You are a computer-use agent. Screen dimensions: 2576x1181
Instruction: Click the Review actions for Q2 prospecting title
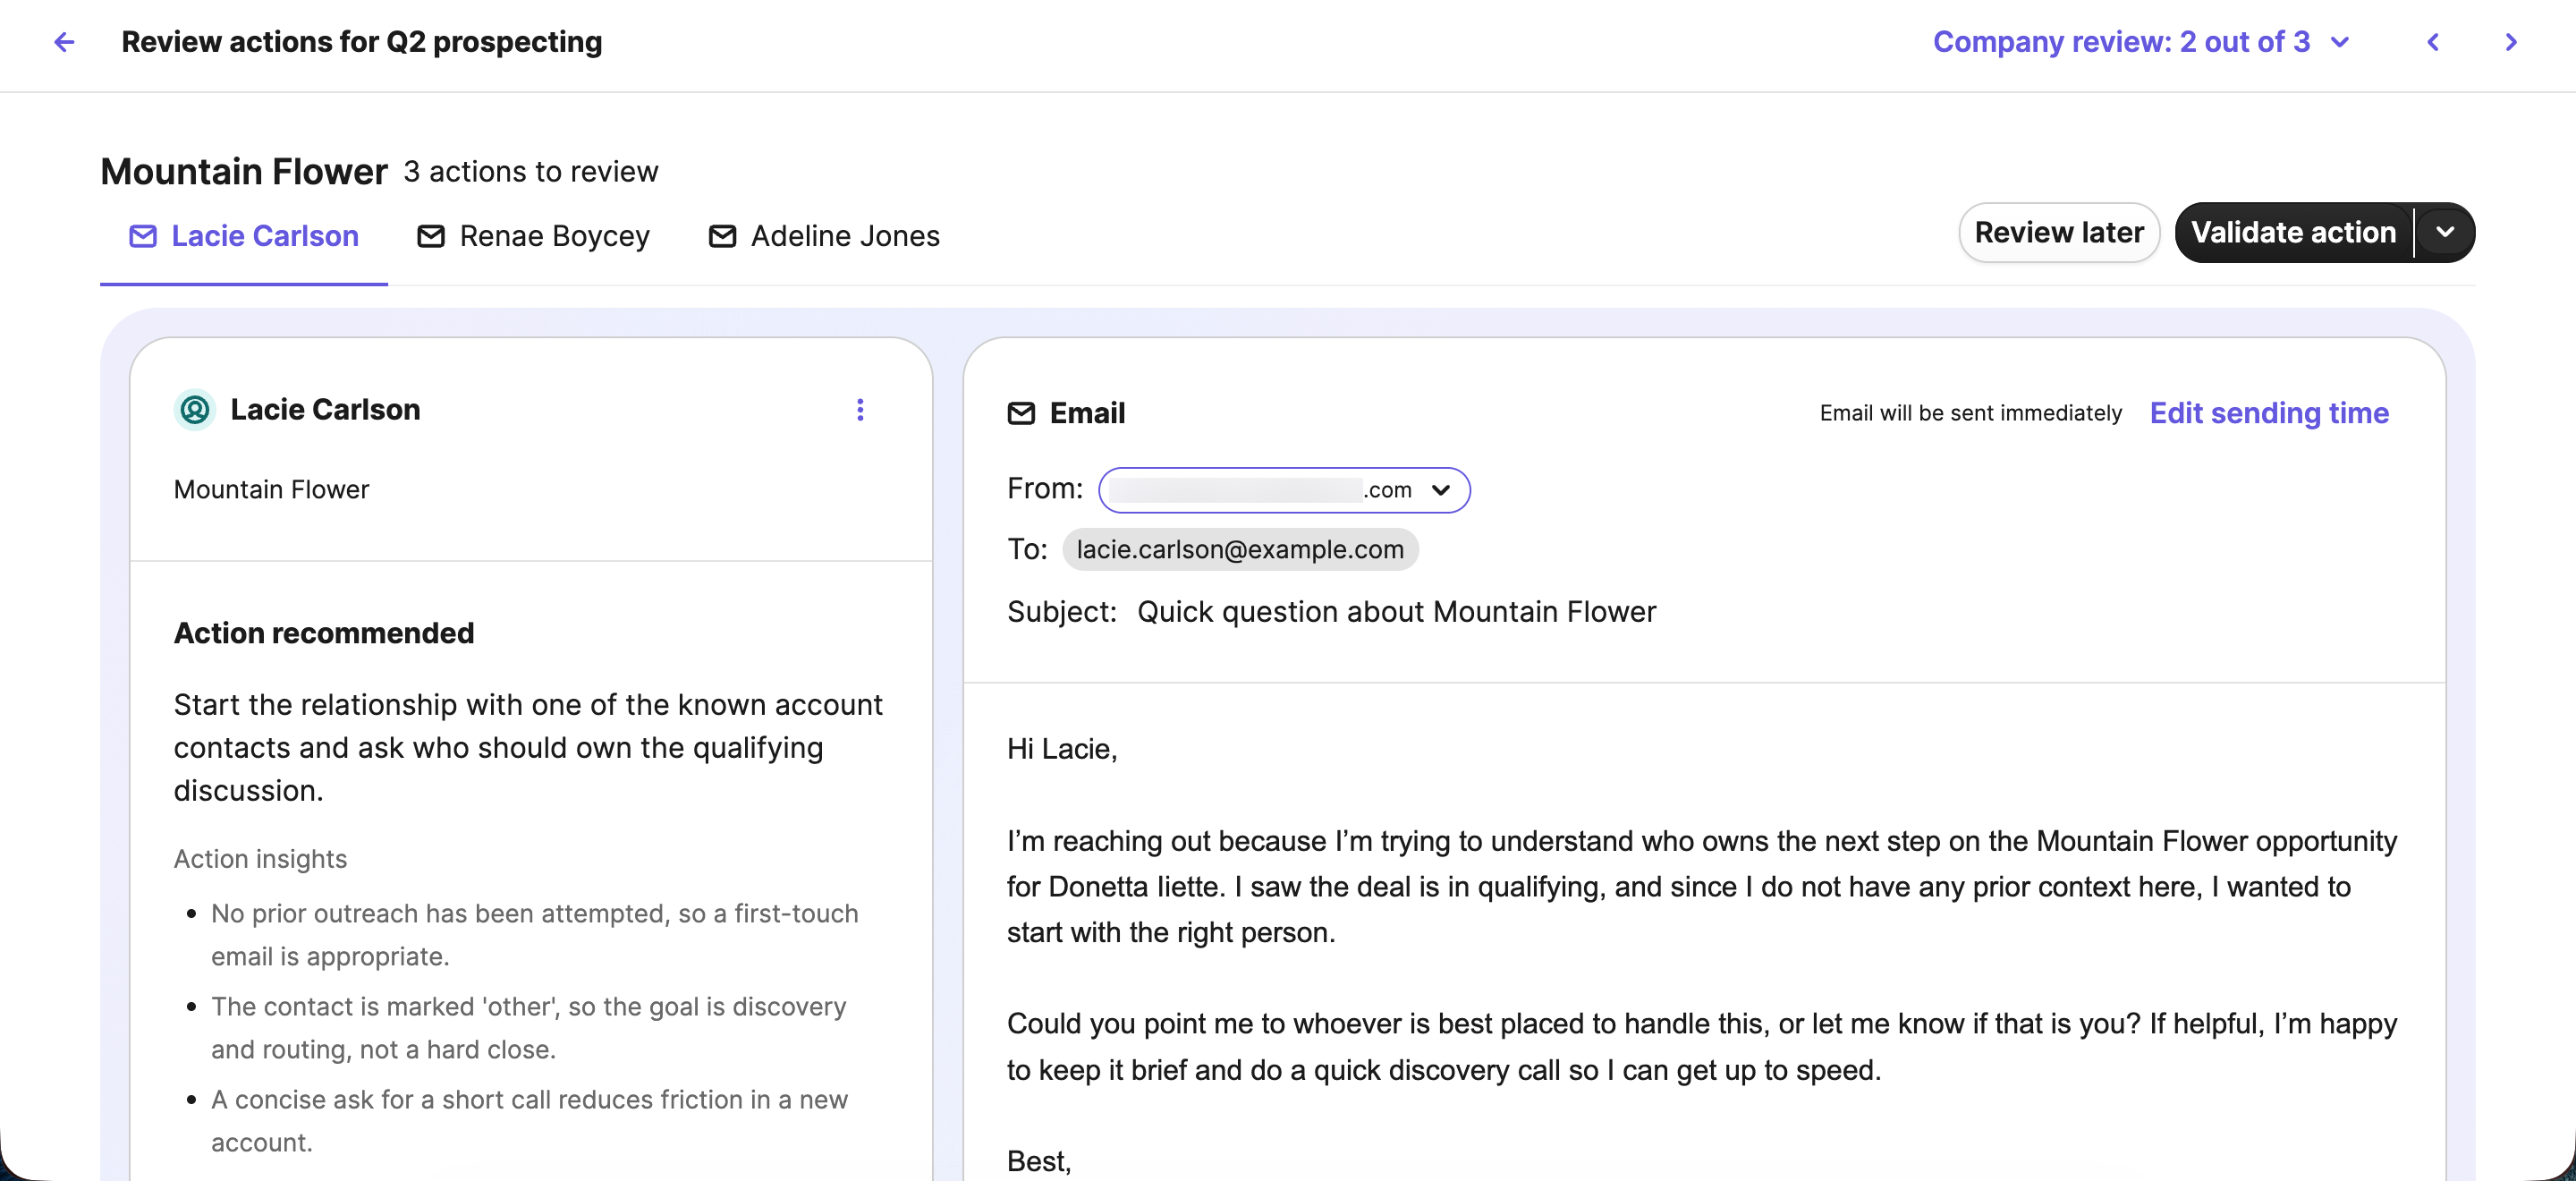click(361, 42)
